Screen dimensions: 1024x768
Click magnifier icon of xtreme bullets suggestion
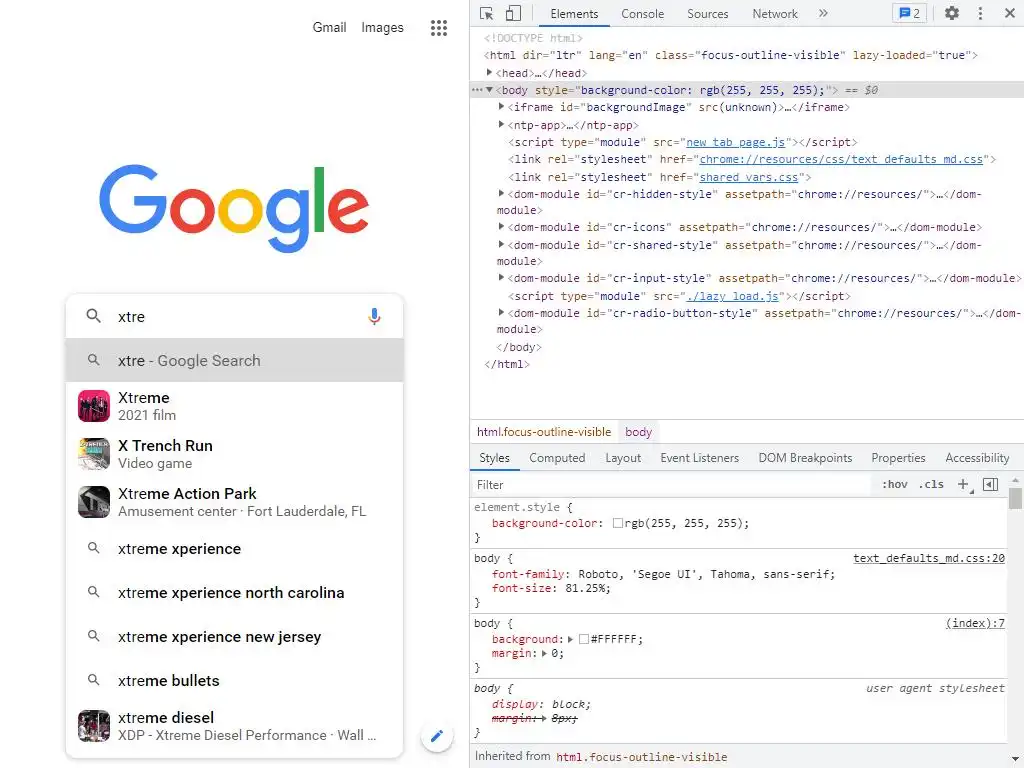(x=94, y=680)
